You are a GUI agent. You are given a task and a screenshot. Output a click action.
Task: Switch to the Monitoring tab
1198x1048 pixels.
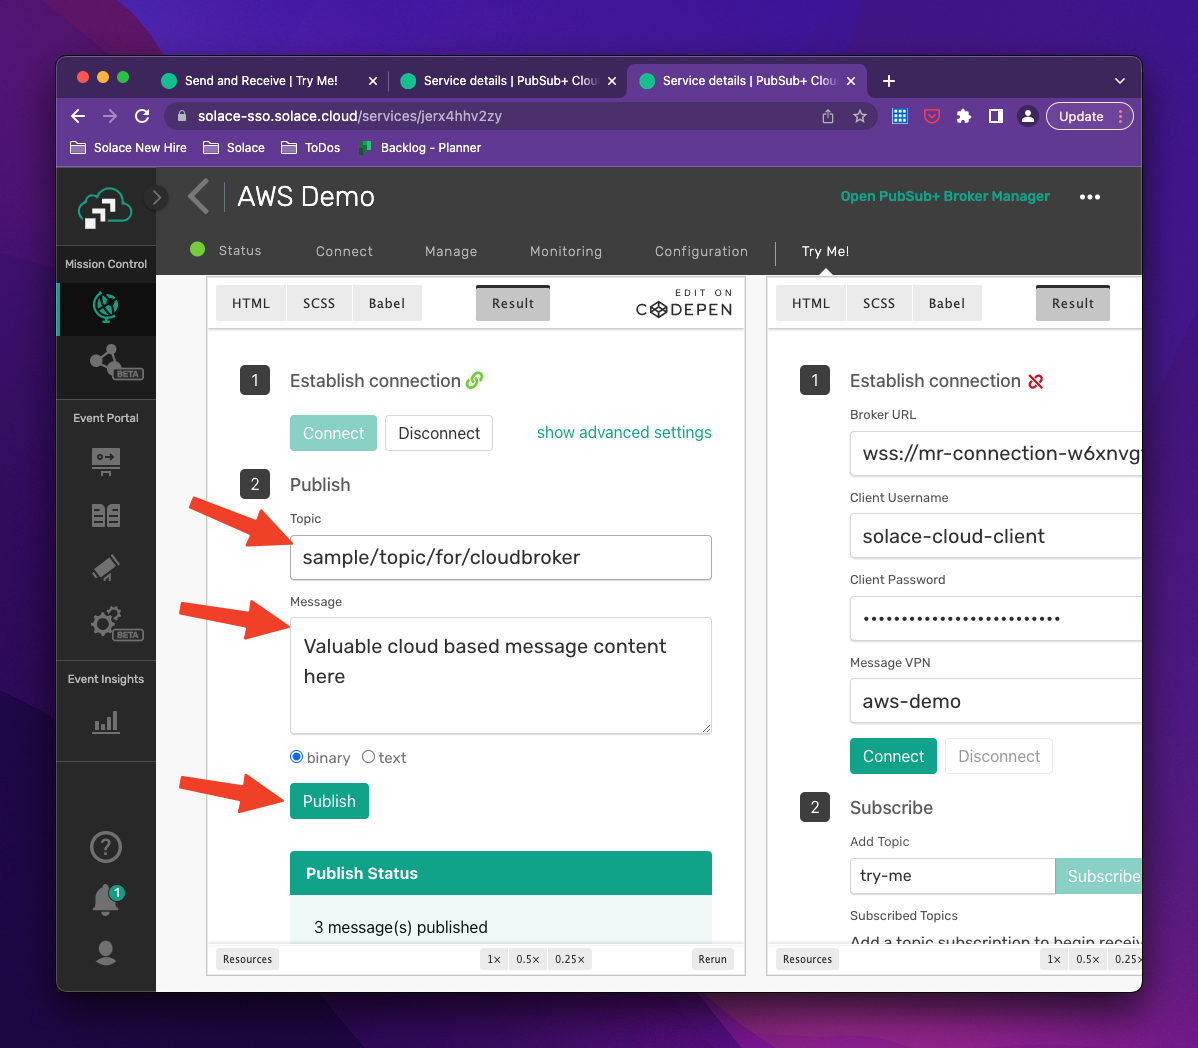click(566, 251)
